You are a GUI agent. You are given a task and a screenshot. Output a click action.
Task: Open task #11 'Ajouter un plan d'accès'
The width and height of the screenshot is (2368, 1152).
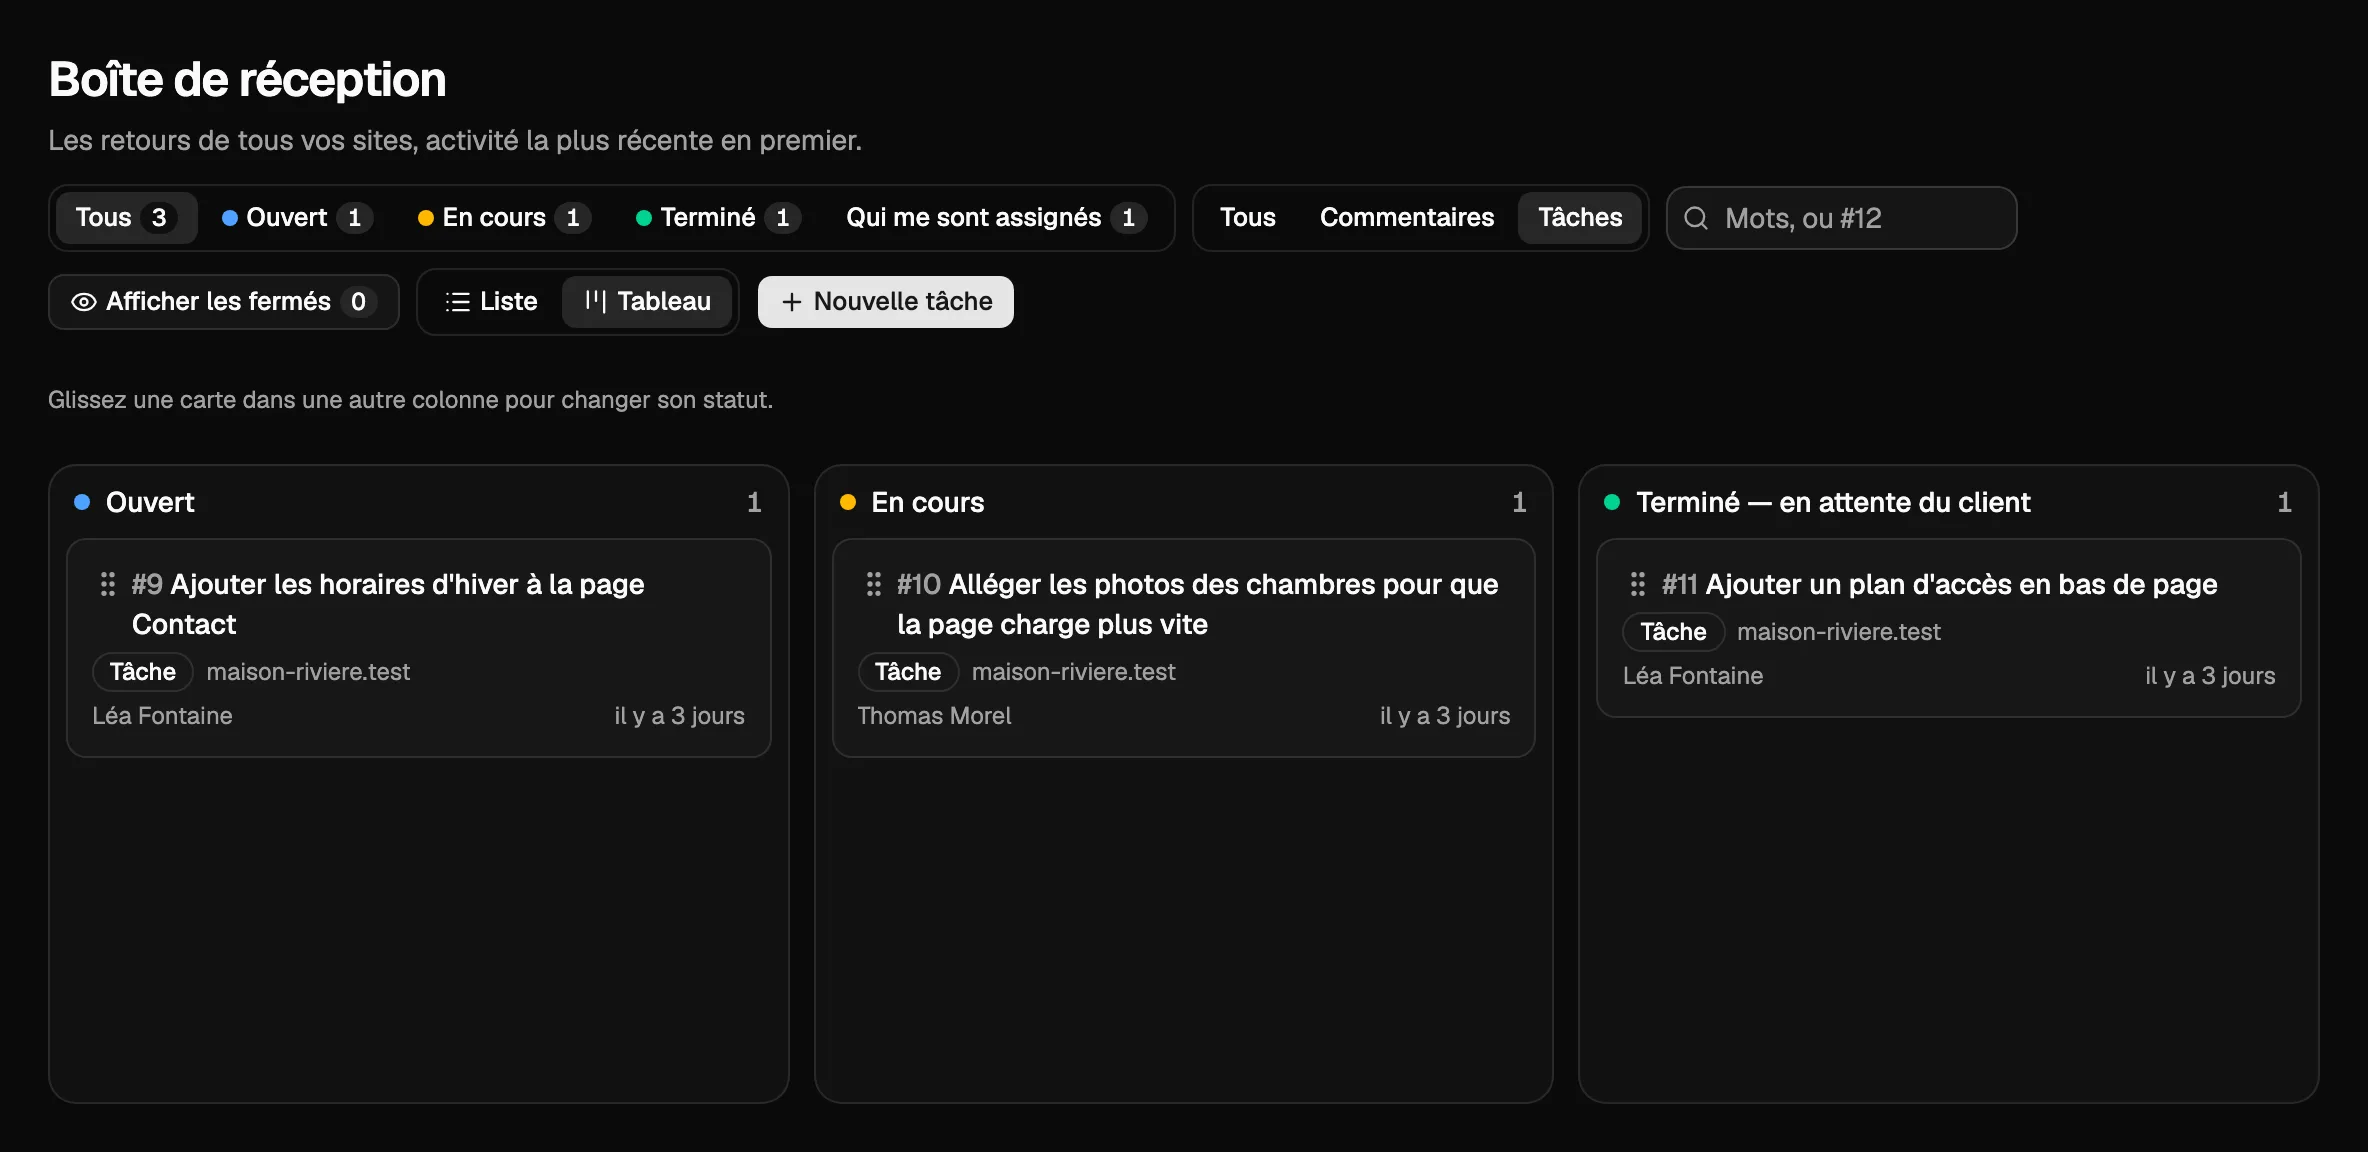pos(1940,584)
